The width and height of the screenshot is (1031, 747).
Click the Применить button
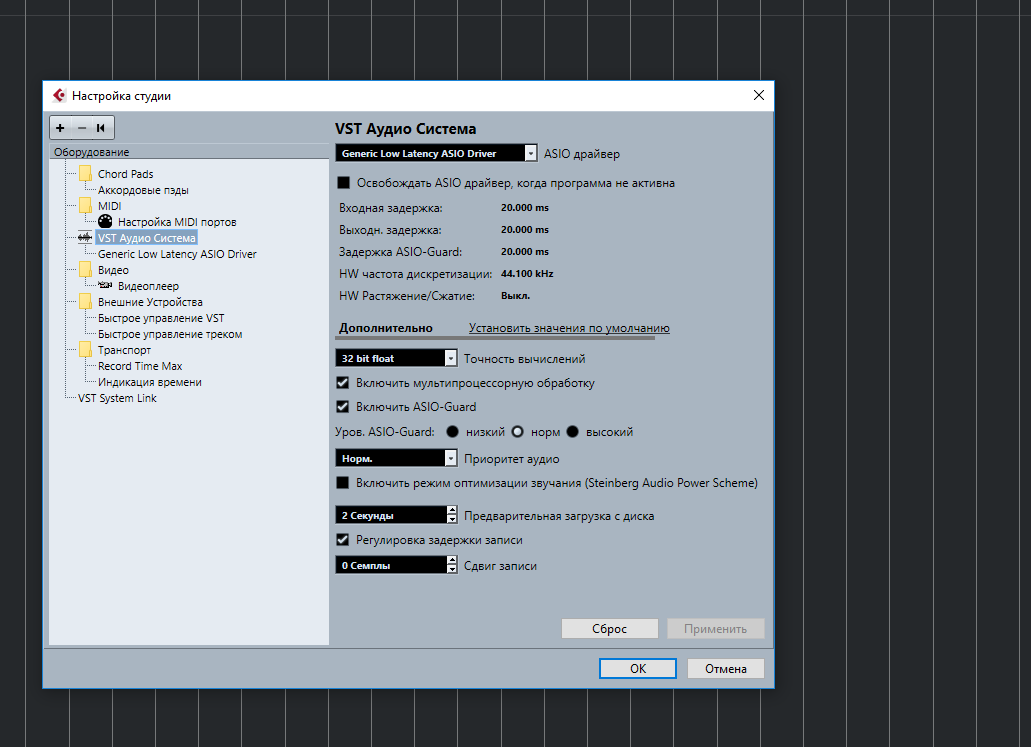(715, 629)
